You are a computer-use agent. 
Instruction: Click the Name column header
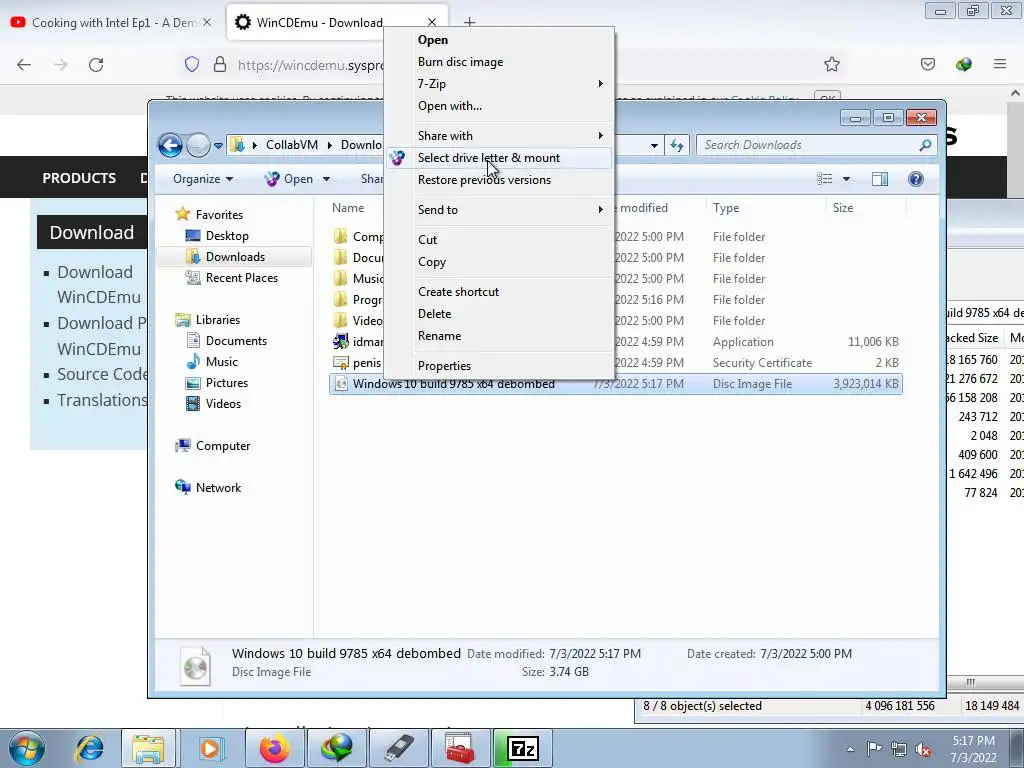coord(348,208)
